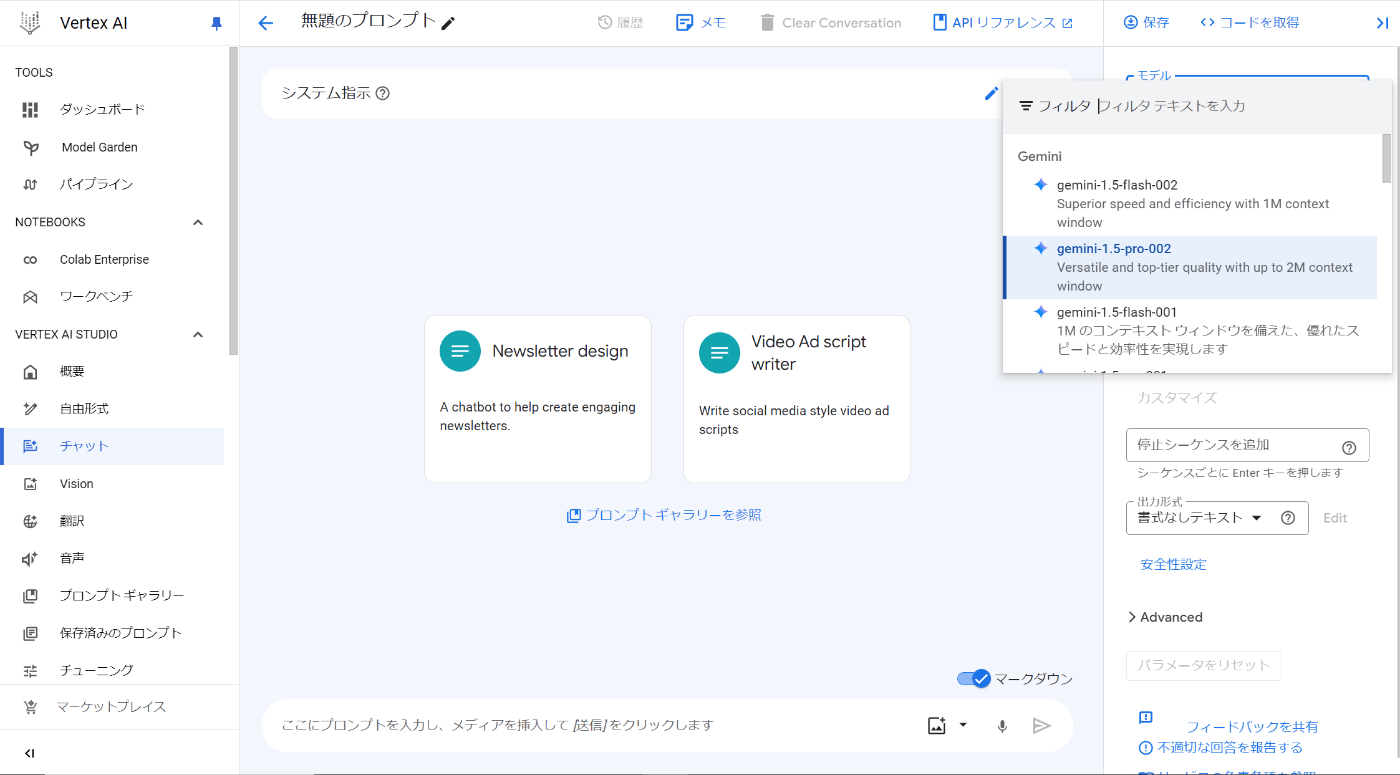Go back using the left arrow
The width and height of the screenshot is (1400, 775).
pos(265,23)
